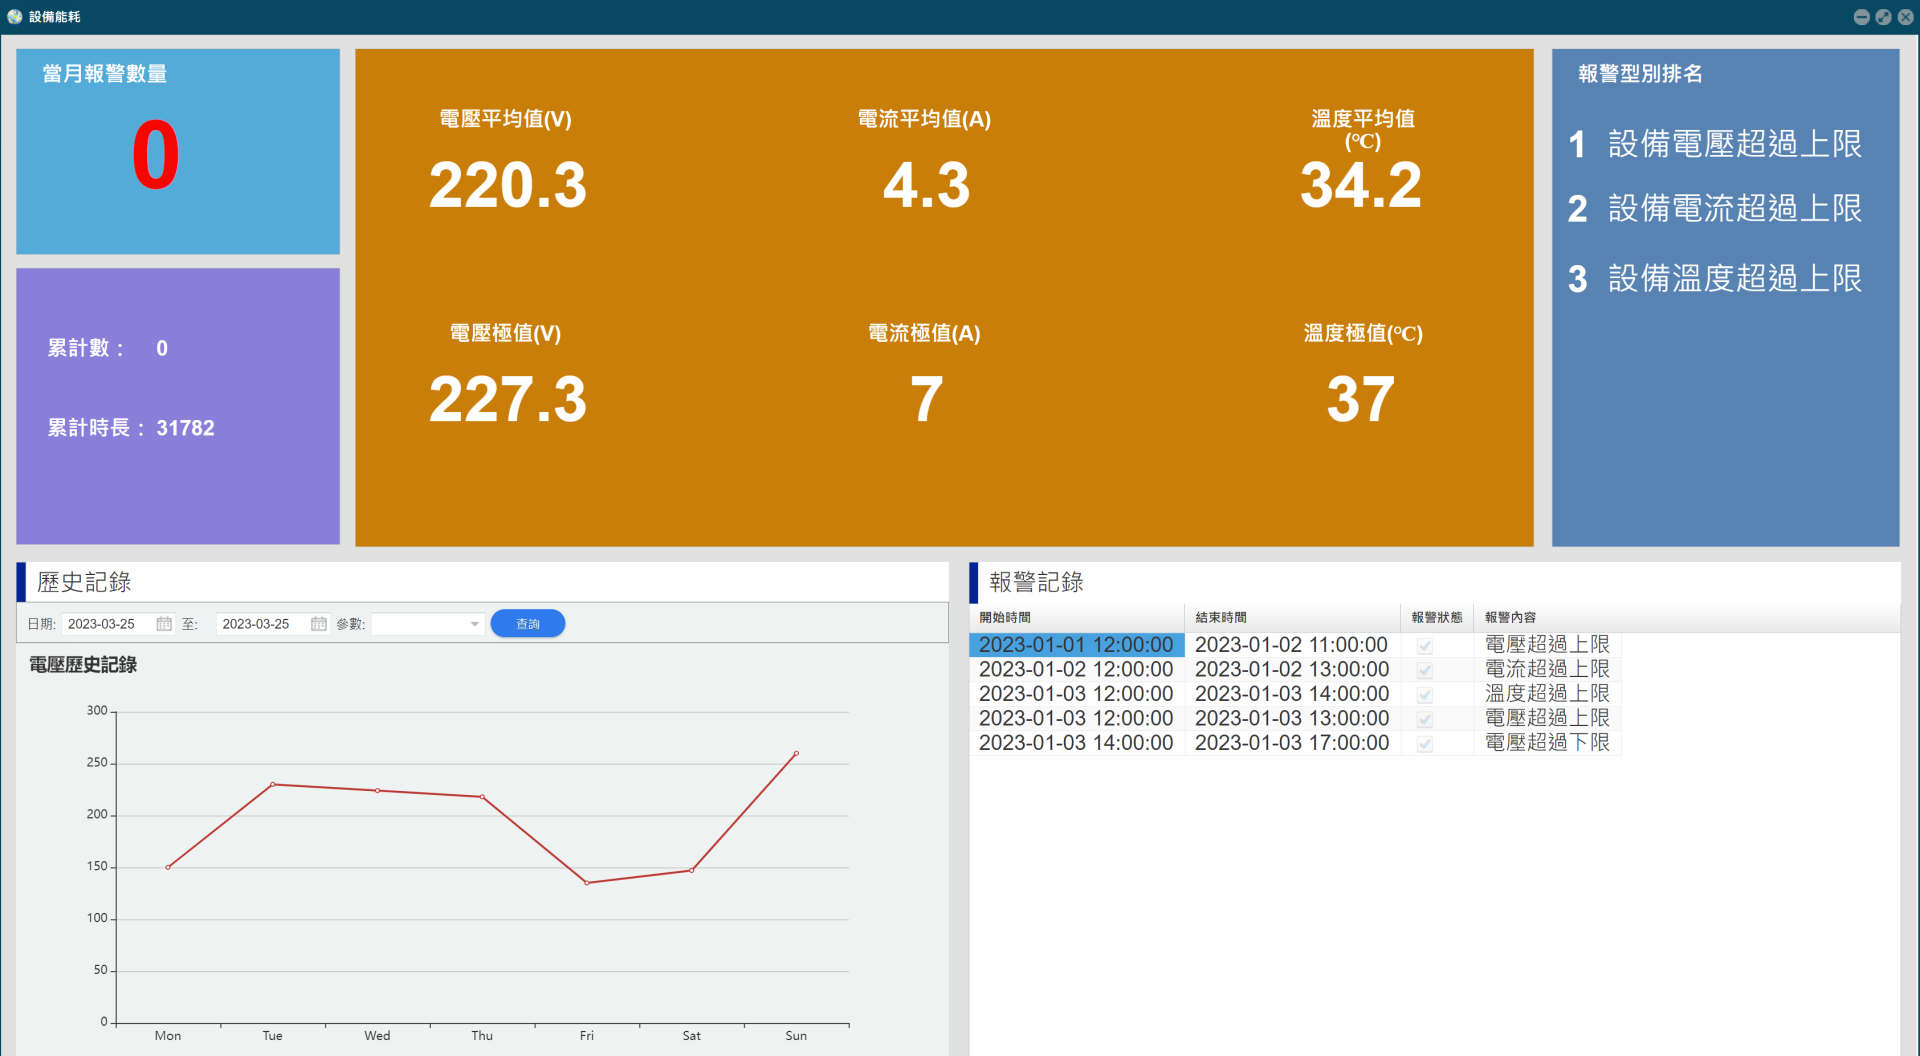Expand the 參數 dropdown arrow

[x=474, y=624]
